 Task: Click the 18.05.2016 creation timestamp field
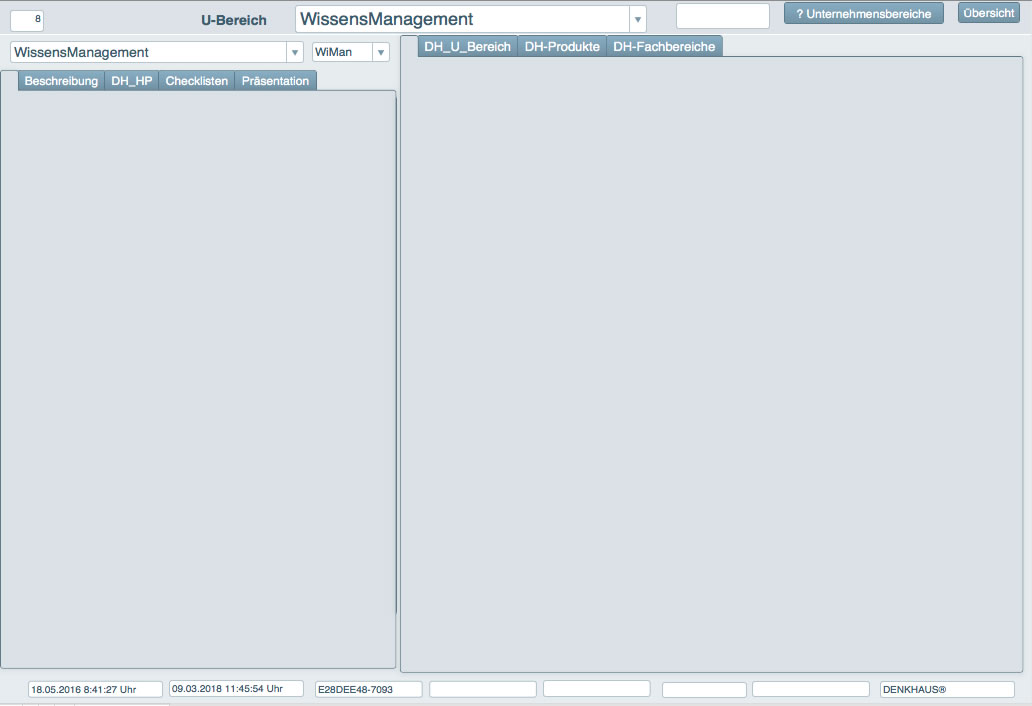(x=95, y=689)
